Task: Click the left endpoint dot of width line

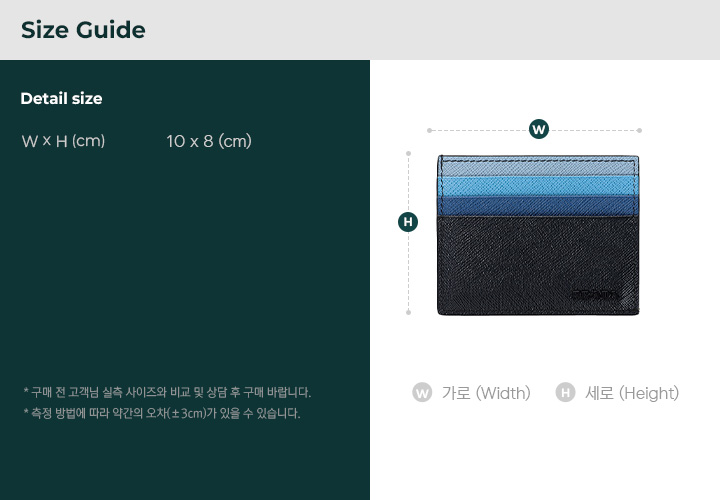Action: (429, 130)
